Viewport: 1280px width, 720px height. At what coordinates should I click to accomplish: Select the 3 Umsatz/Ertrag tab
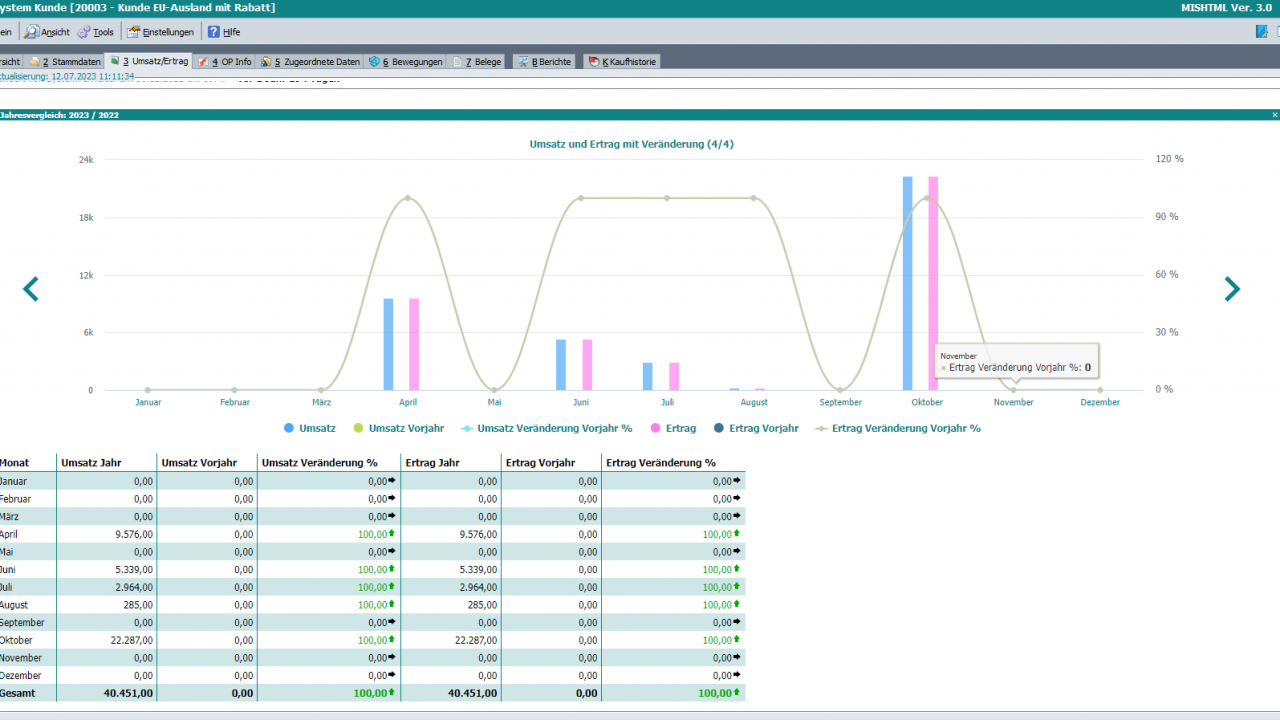[x=149, y=61]
